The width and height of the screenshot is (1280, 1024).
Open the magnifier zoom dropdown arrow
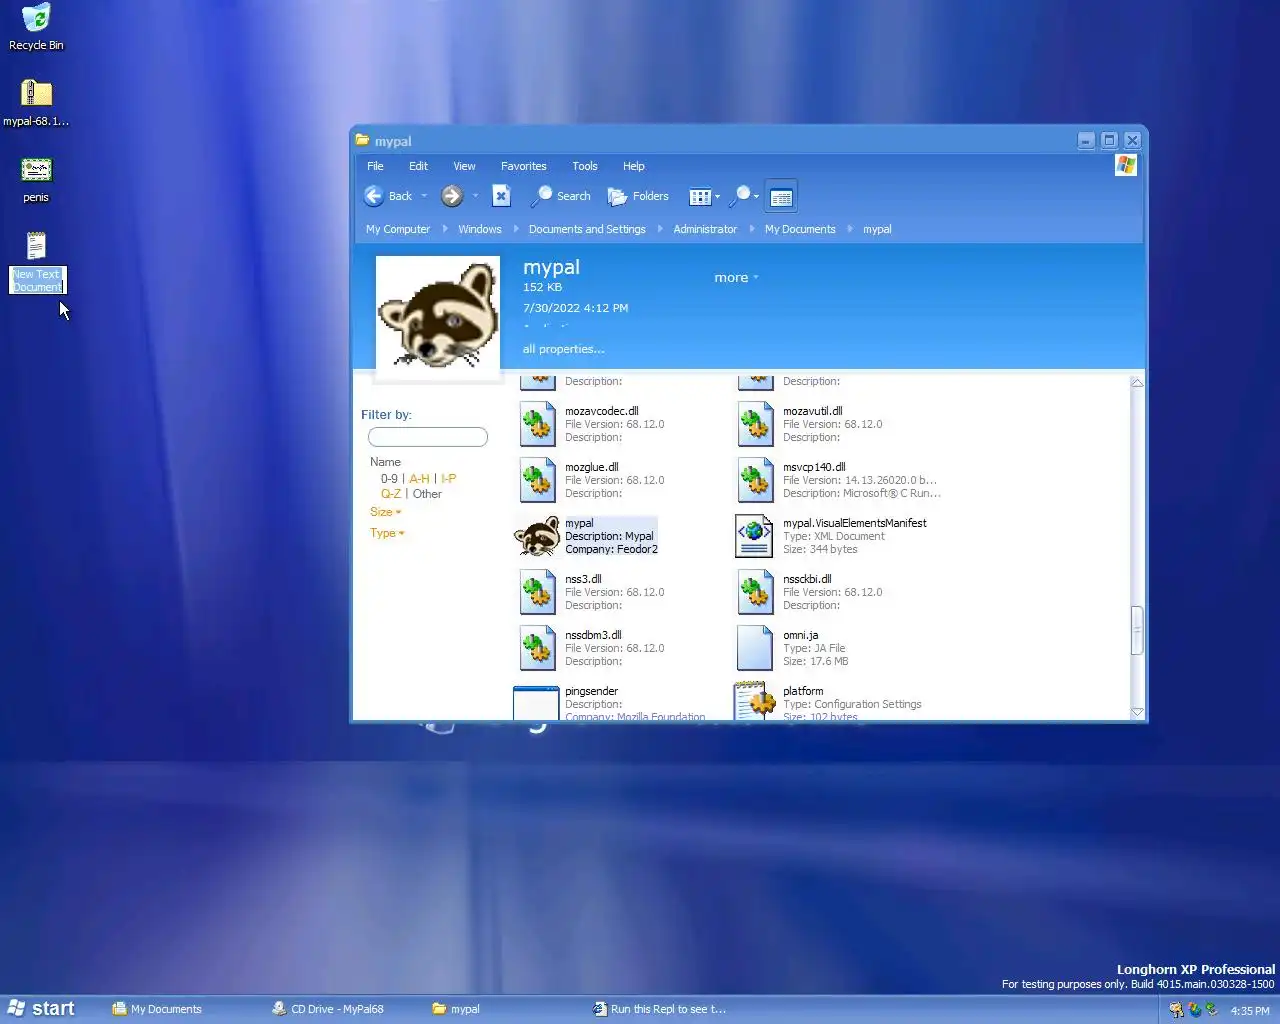pos(757,197)
